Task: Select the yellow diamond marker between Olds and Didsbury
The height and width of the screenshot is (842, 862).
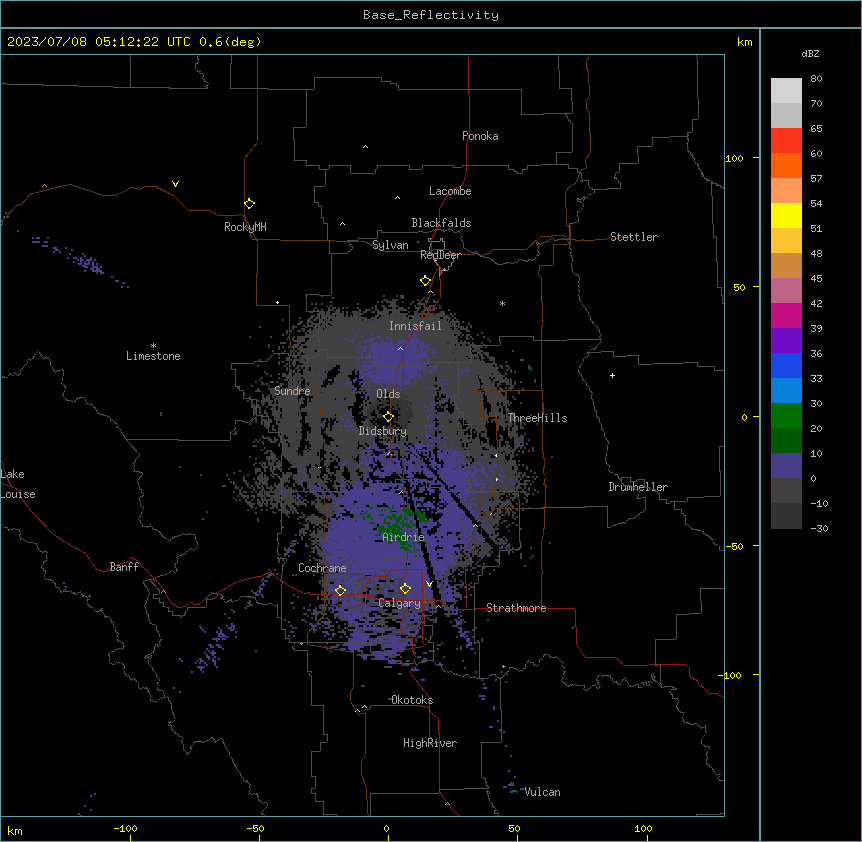Action: point(388,417)
